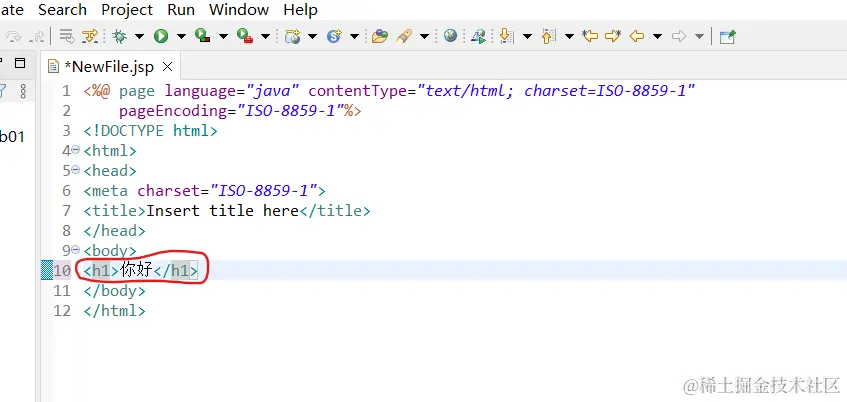Click the green Run button
Viewport: 847px width, 402px height.
tap(161, 36)
